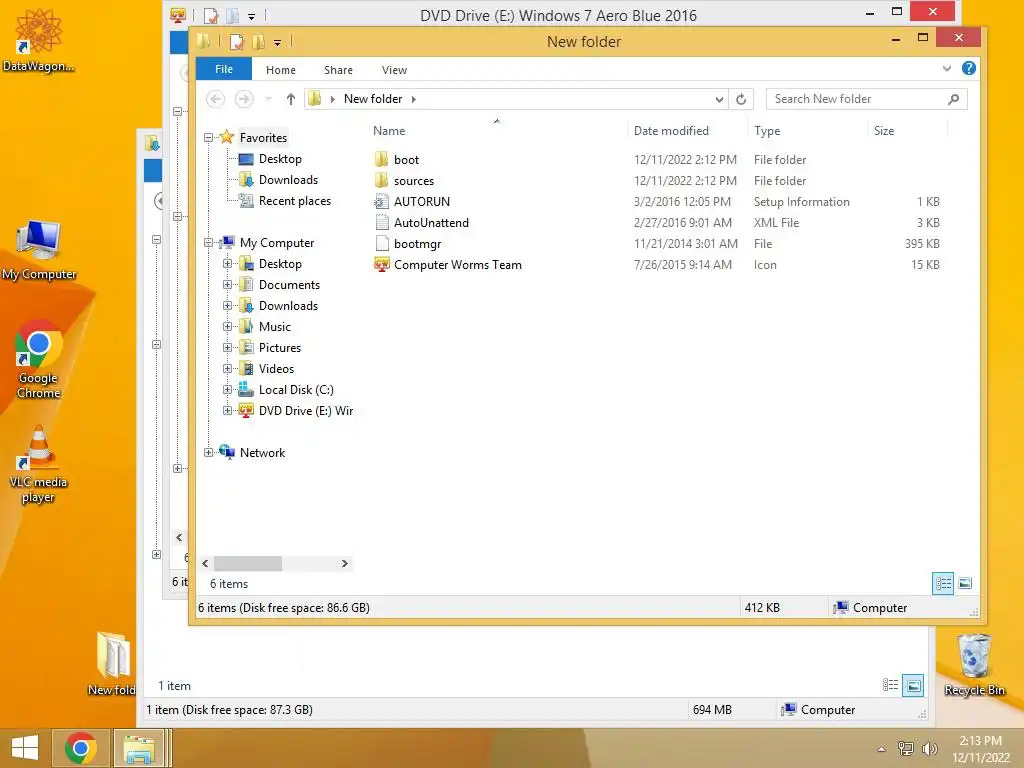Click the navigation pane scroll left arrow
Image resolution: width=1024 pixels, height=768 pixels.
(x=205, y=563)
